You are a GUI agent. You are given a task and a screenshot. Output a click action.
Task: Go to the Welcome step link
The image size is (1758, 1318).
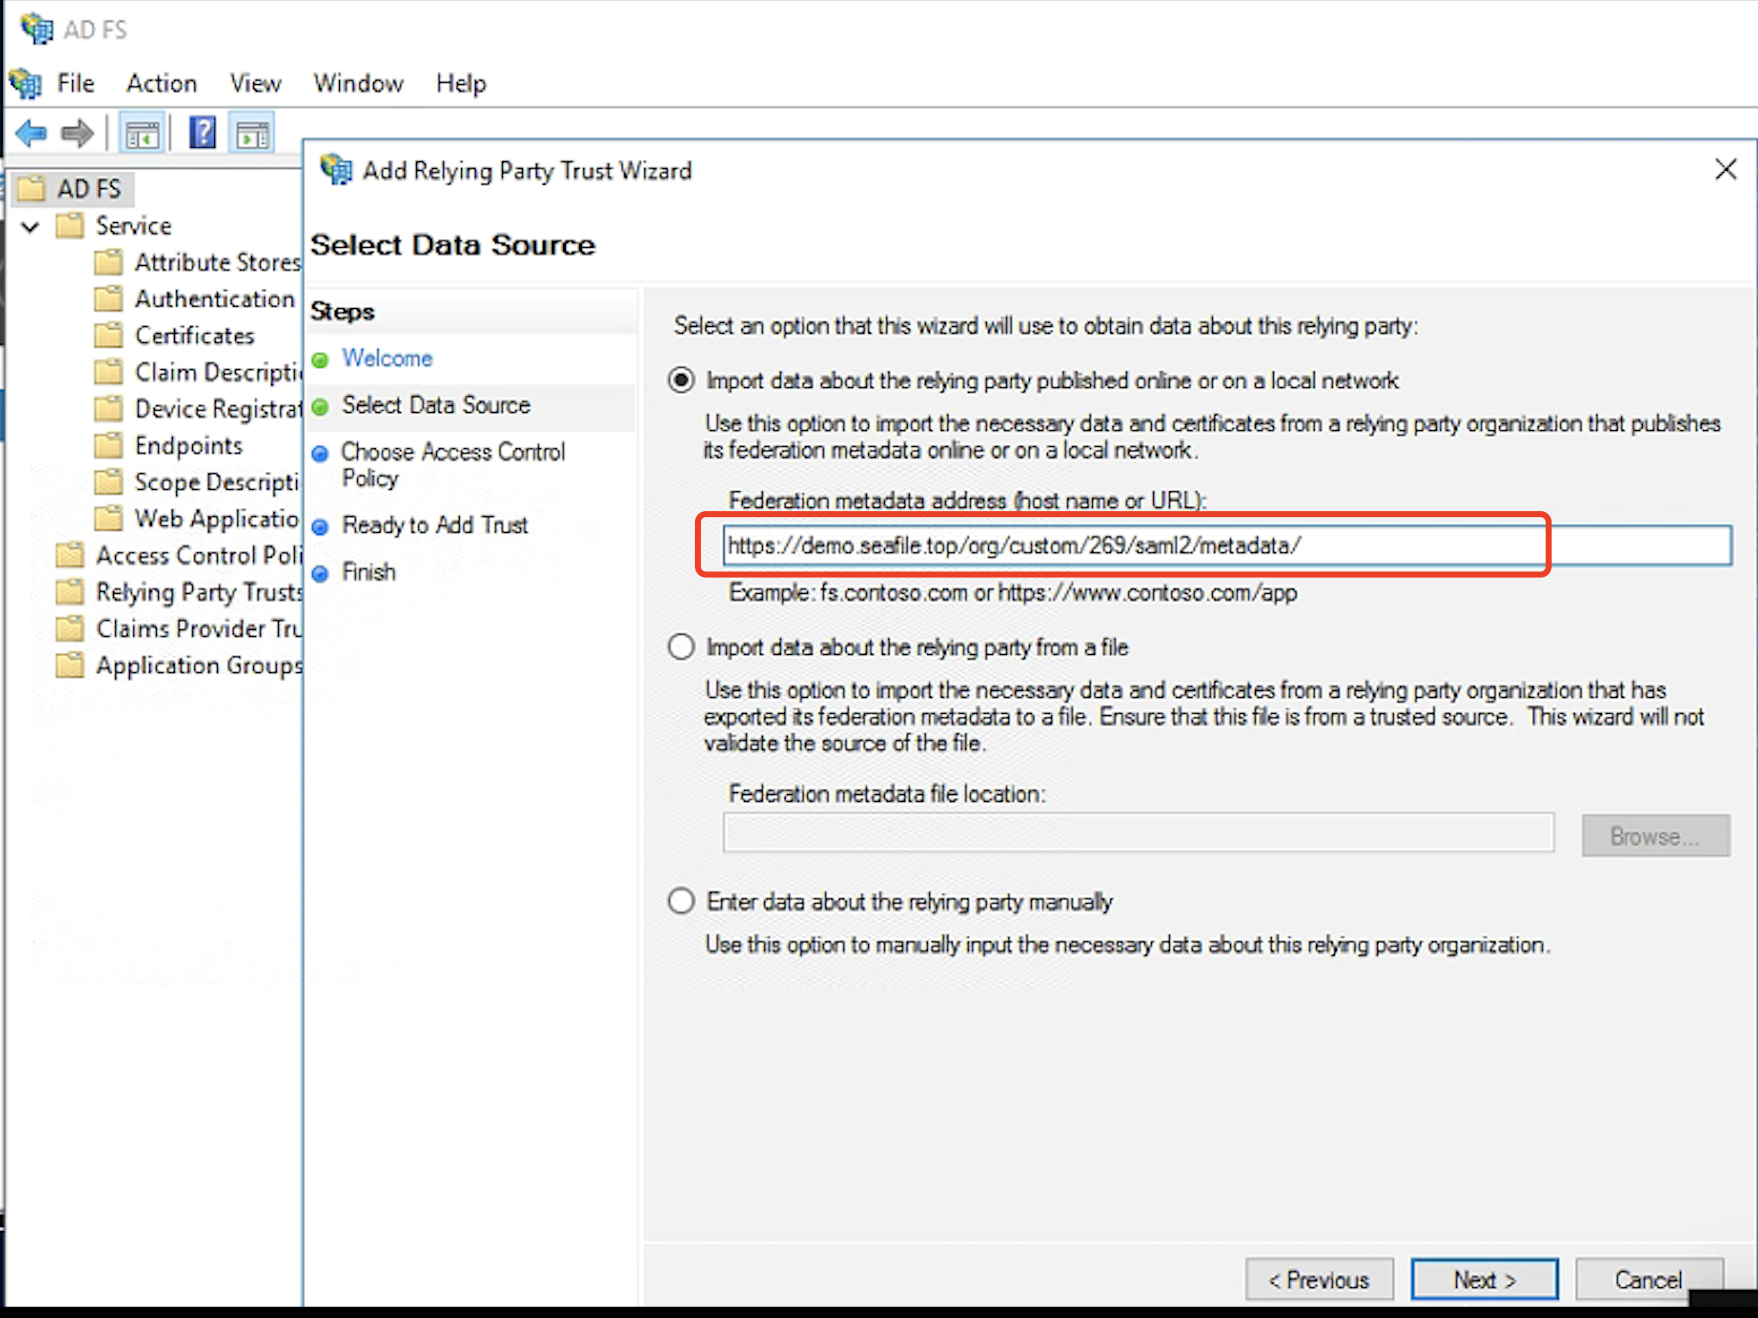[387, 358]
